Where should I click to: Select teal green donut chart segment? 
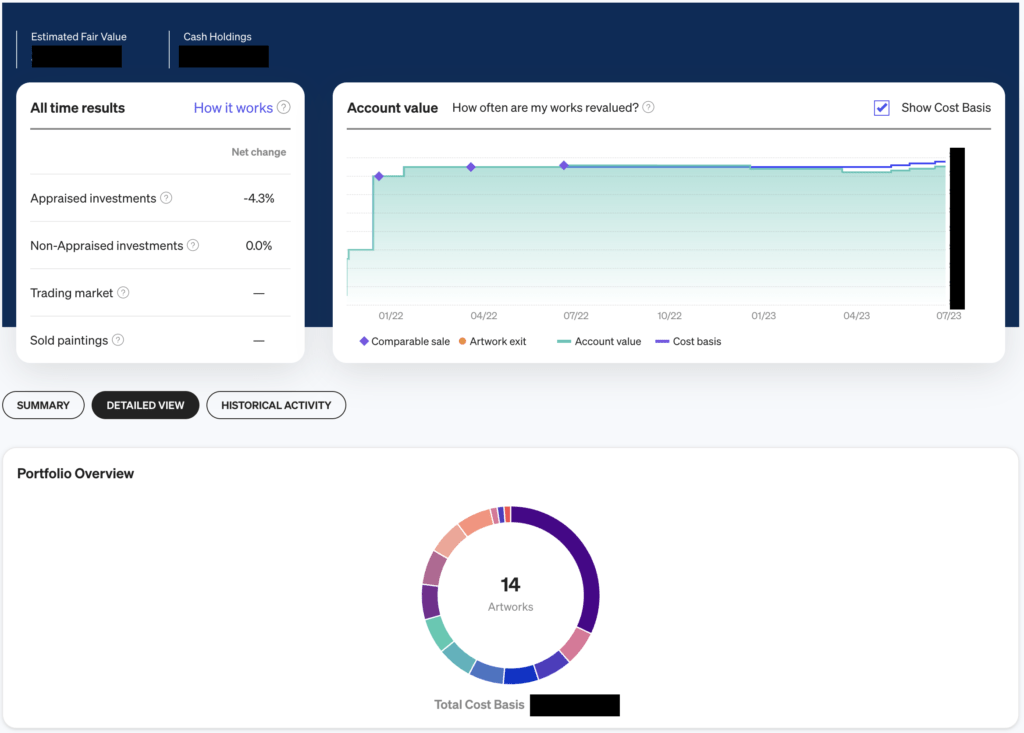point(436,631)
